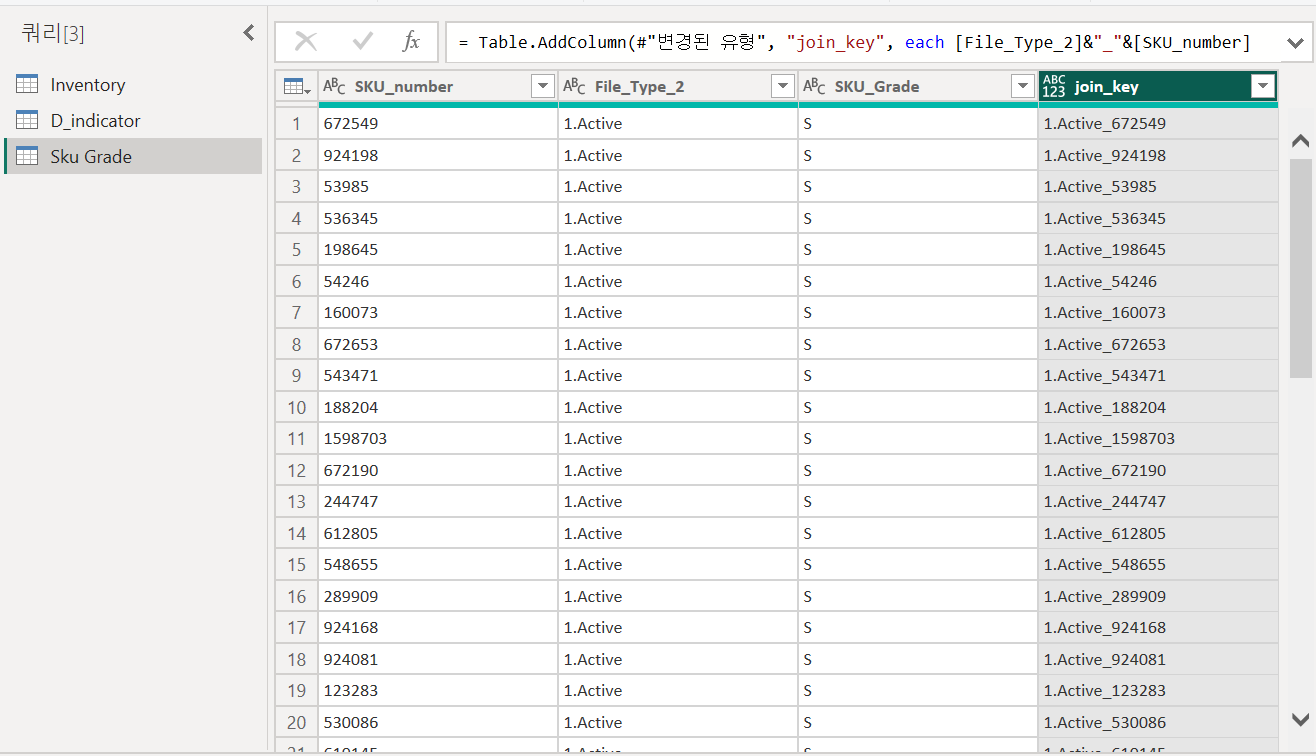Click the fx insert step icon

click(411, 42)
